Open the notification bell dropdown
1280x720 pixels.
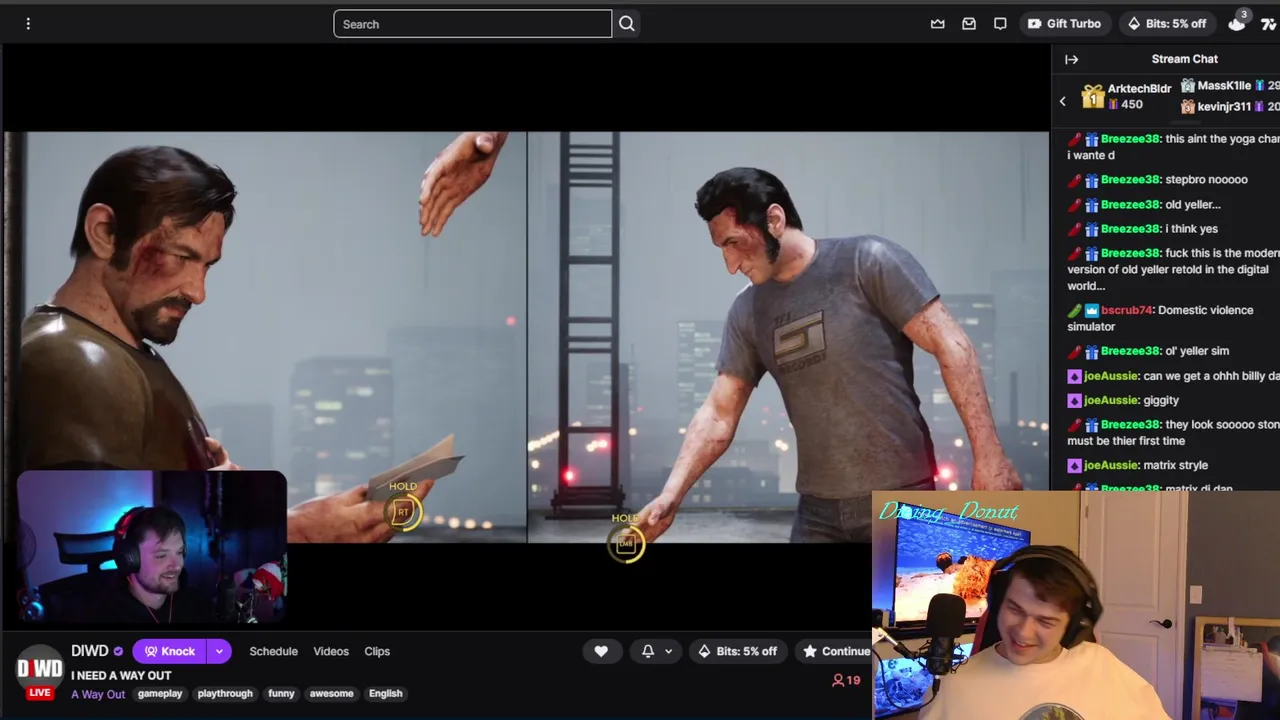657,651
